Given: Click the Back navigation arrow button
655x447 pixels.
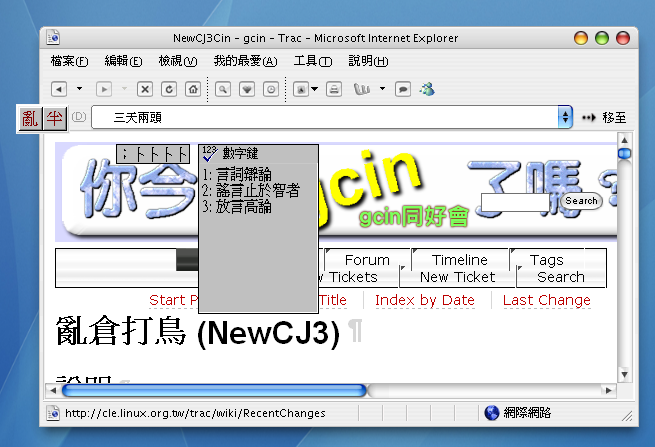Looking at the screenshot, I should coord(58,89).
